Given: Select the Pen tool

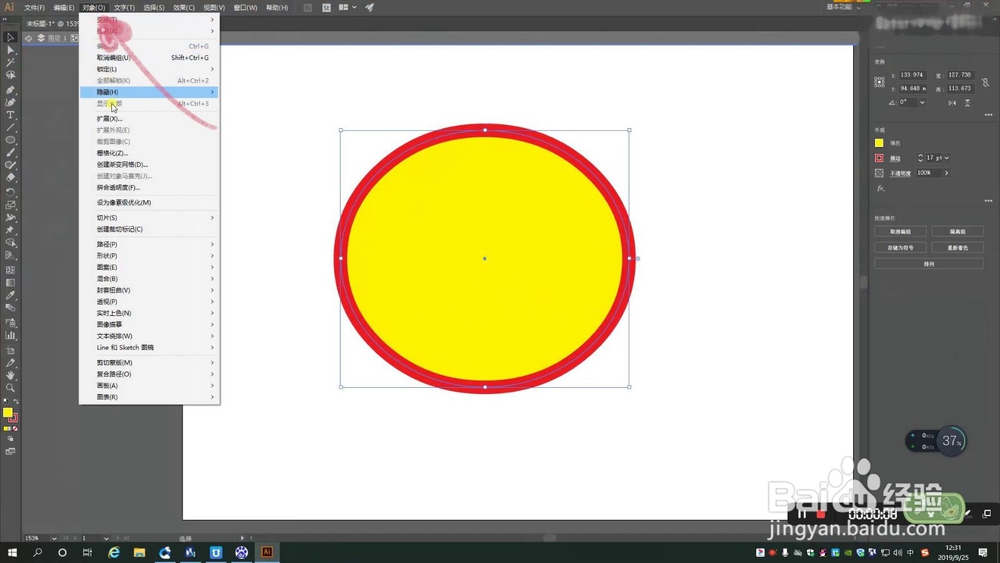Looking at the screenshot, I should pyautogui.click(x=10, y=90).
